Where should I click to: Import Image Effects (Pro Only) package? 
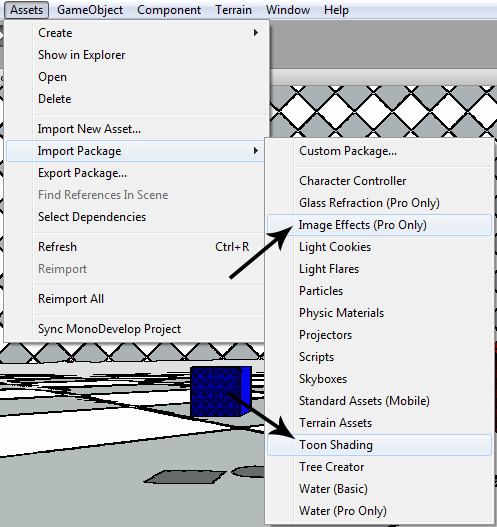tap(379, 225)
